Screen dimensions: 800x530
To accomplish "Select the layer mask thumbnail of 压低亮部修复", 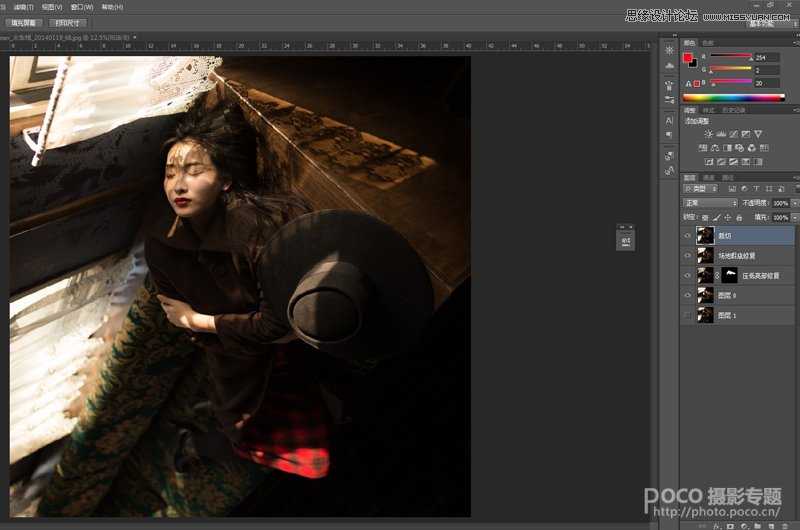I will click(729, 275).
